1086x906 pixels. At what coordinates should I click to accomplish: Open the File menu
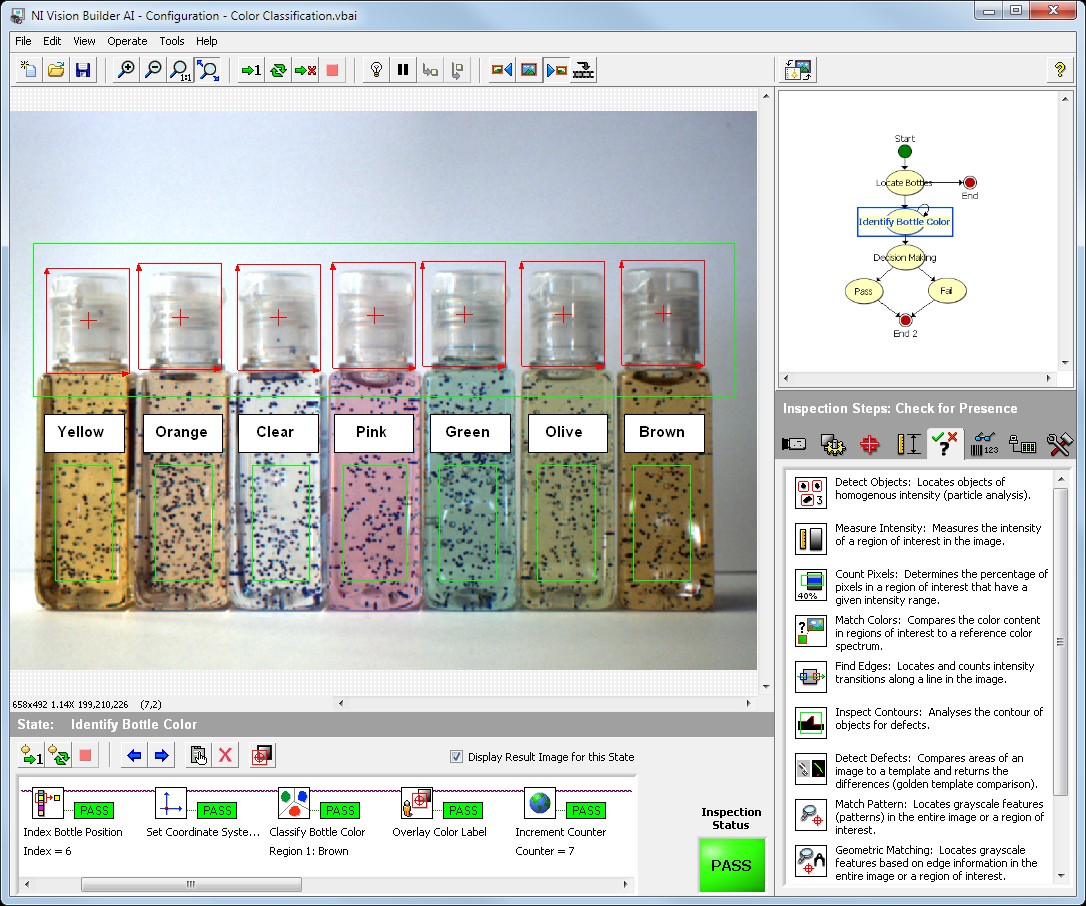tap(23, 41)
